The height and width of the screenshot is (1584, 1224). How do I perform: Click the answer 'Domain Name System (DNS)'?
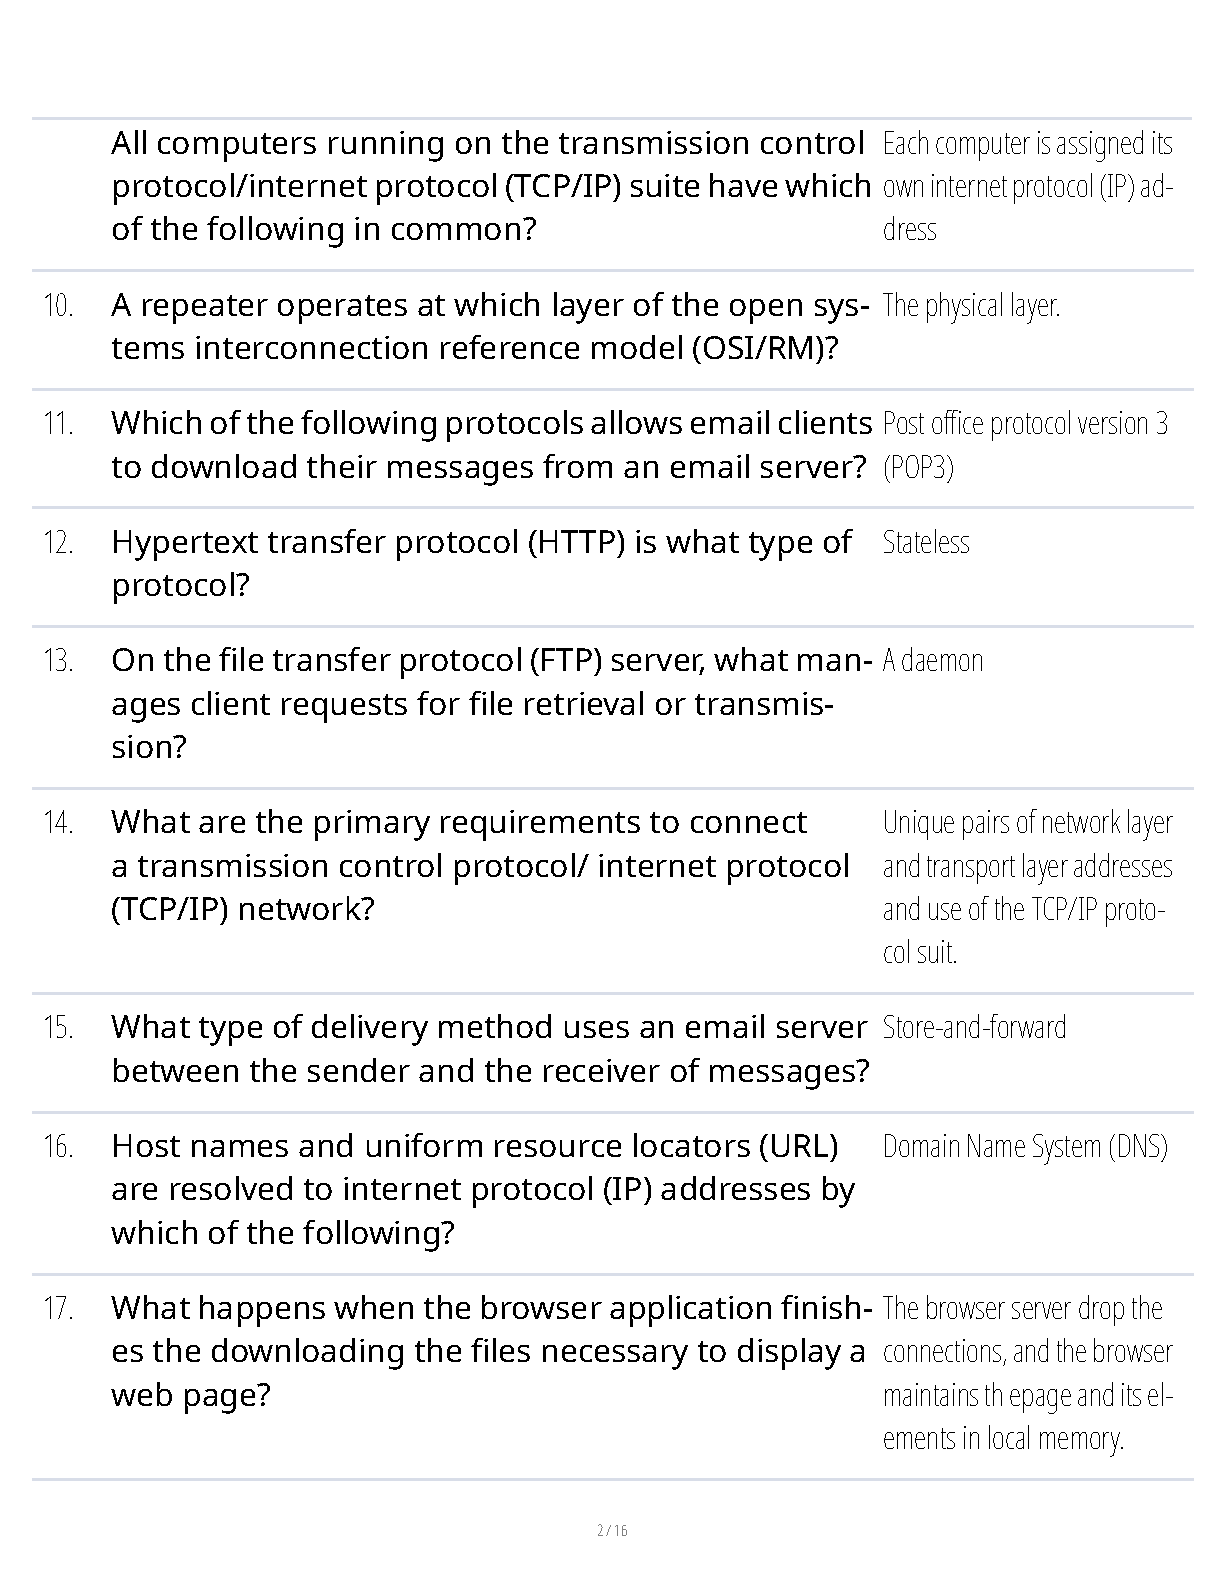[1025, 1147]
